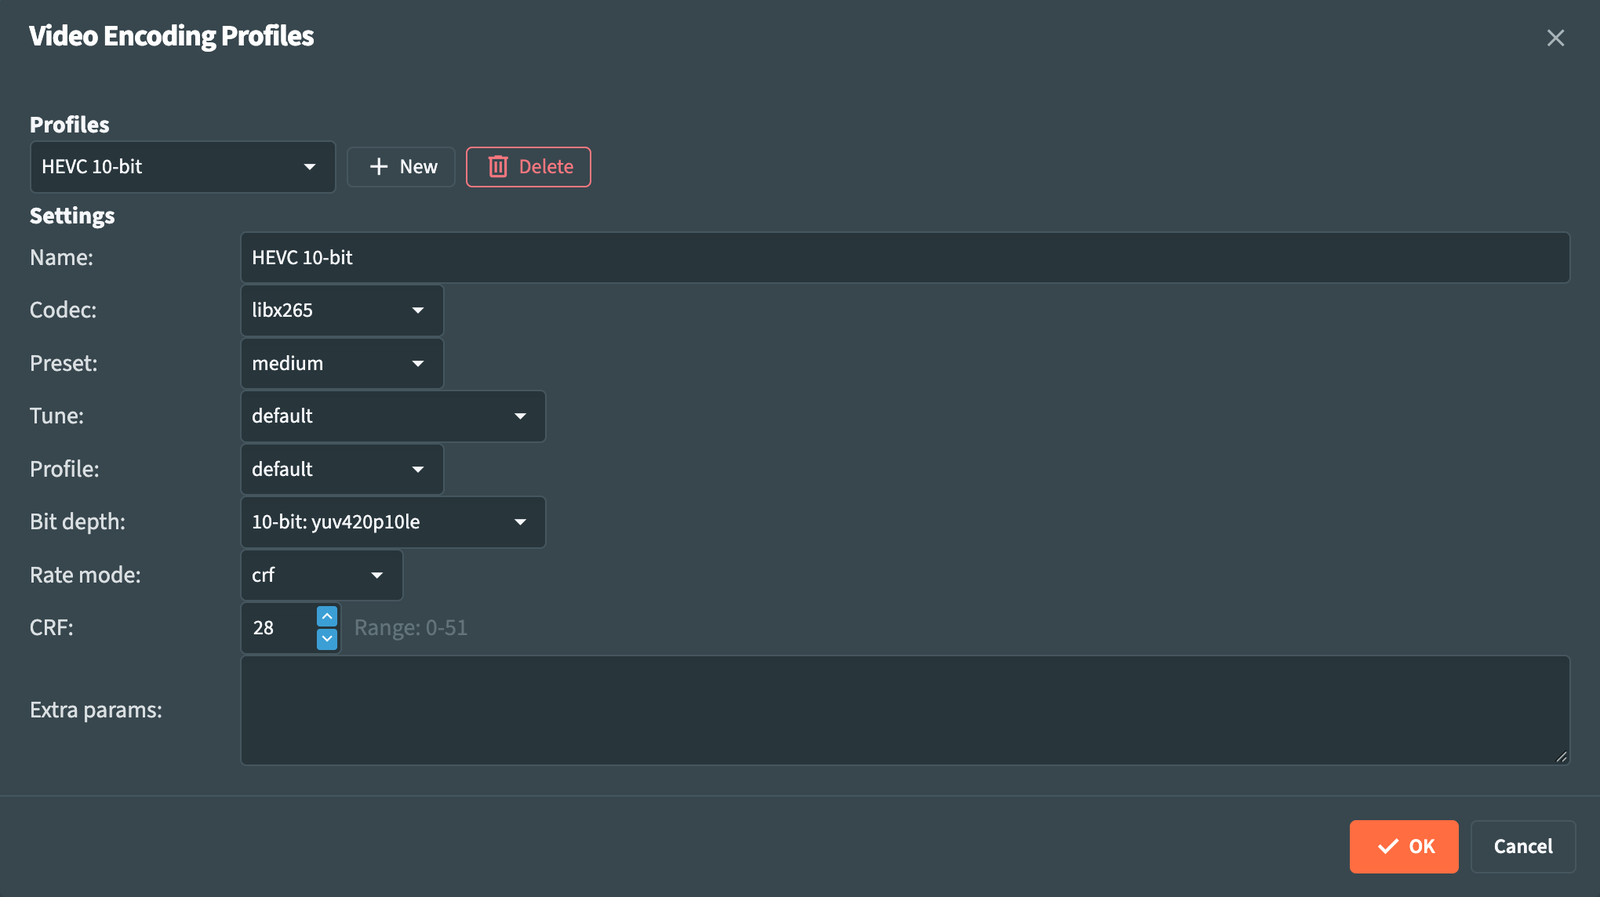
Task: Delete the selected profile
Action: point(528,167)
